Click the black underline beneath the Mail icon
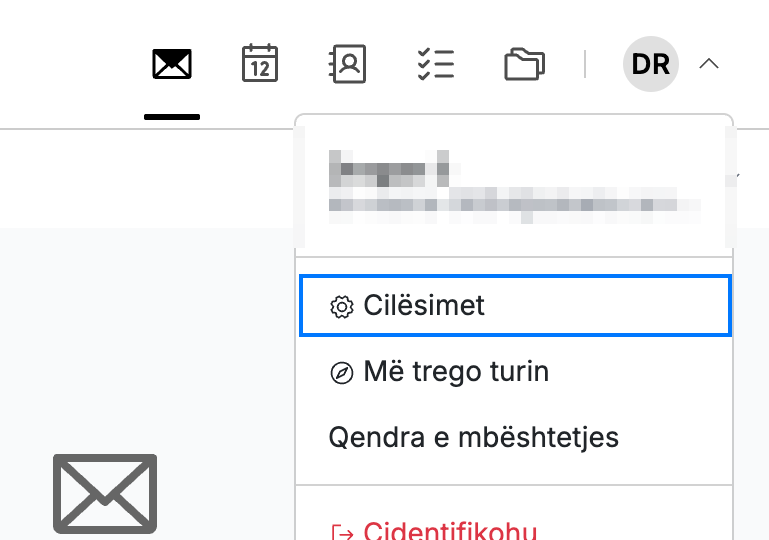Screen dimensions: 769x540 pyautogui.click(x=172, y=117)
